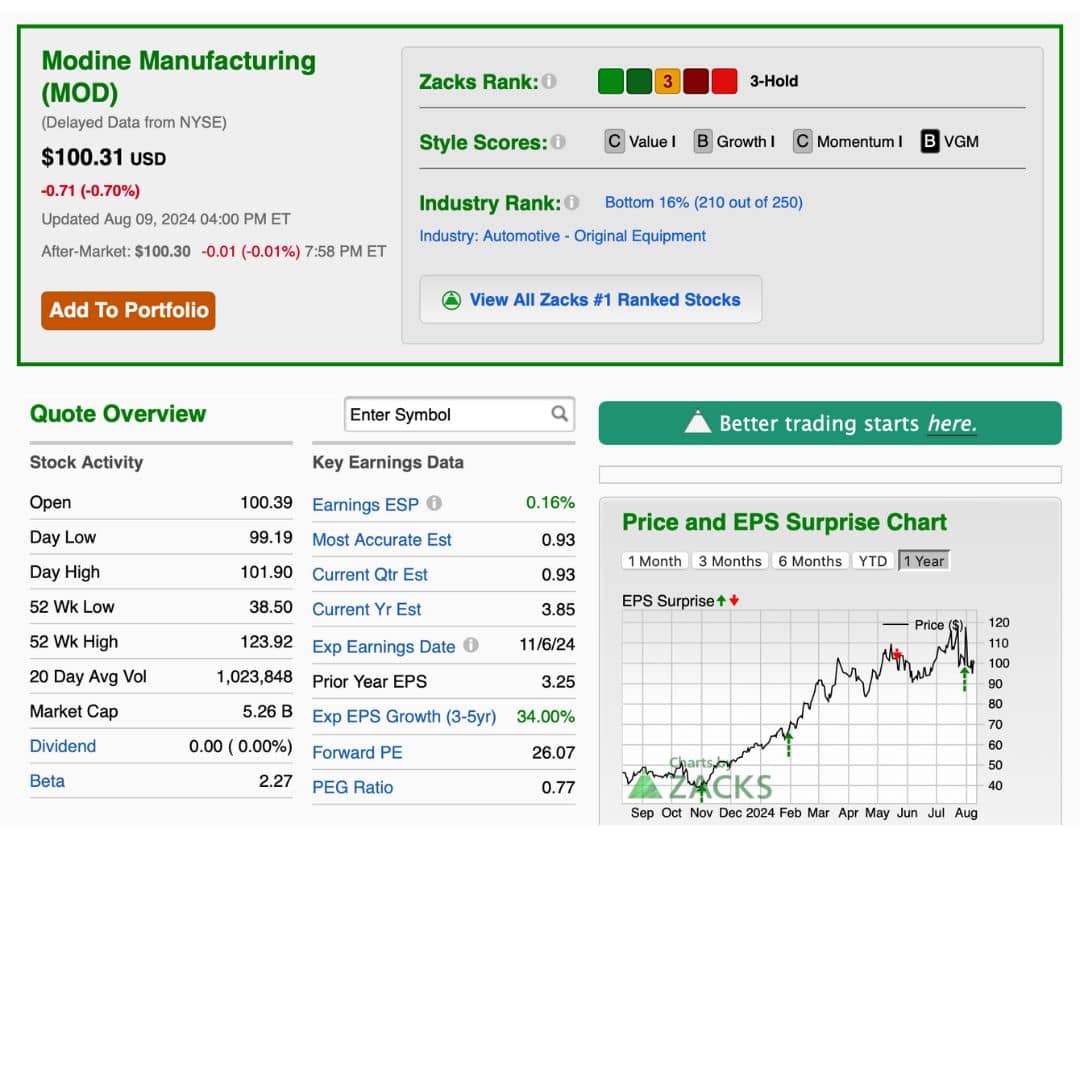This screenshot has width=1080, height=1080.
Task: Open the Bottom 16% industry rank link
Action: pos(703,202)
